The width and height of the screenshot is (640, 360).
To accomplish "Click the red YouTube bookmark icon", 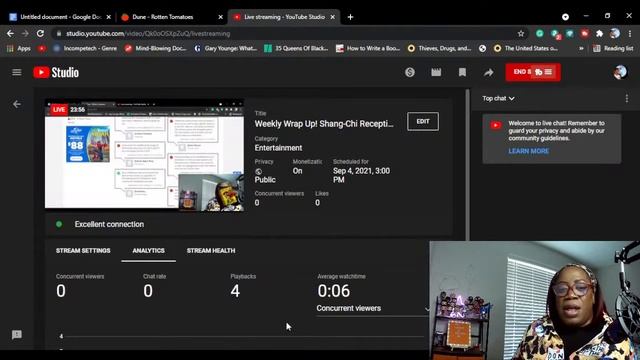I will click(x=42, y=48).
